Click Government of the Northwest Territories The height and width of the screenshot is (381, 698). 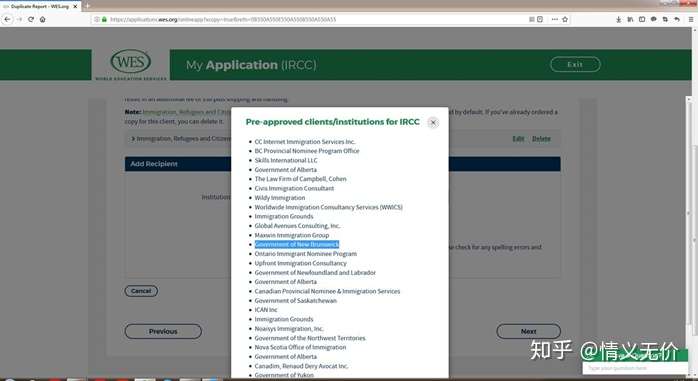point(310,338)
